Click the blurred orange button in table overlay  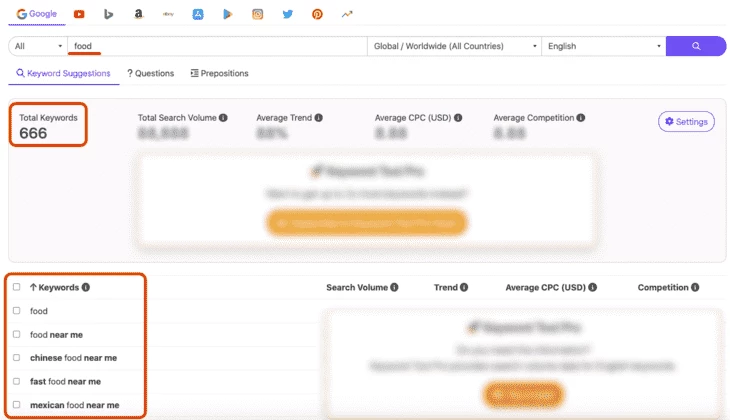[x=523, y=395]
